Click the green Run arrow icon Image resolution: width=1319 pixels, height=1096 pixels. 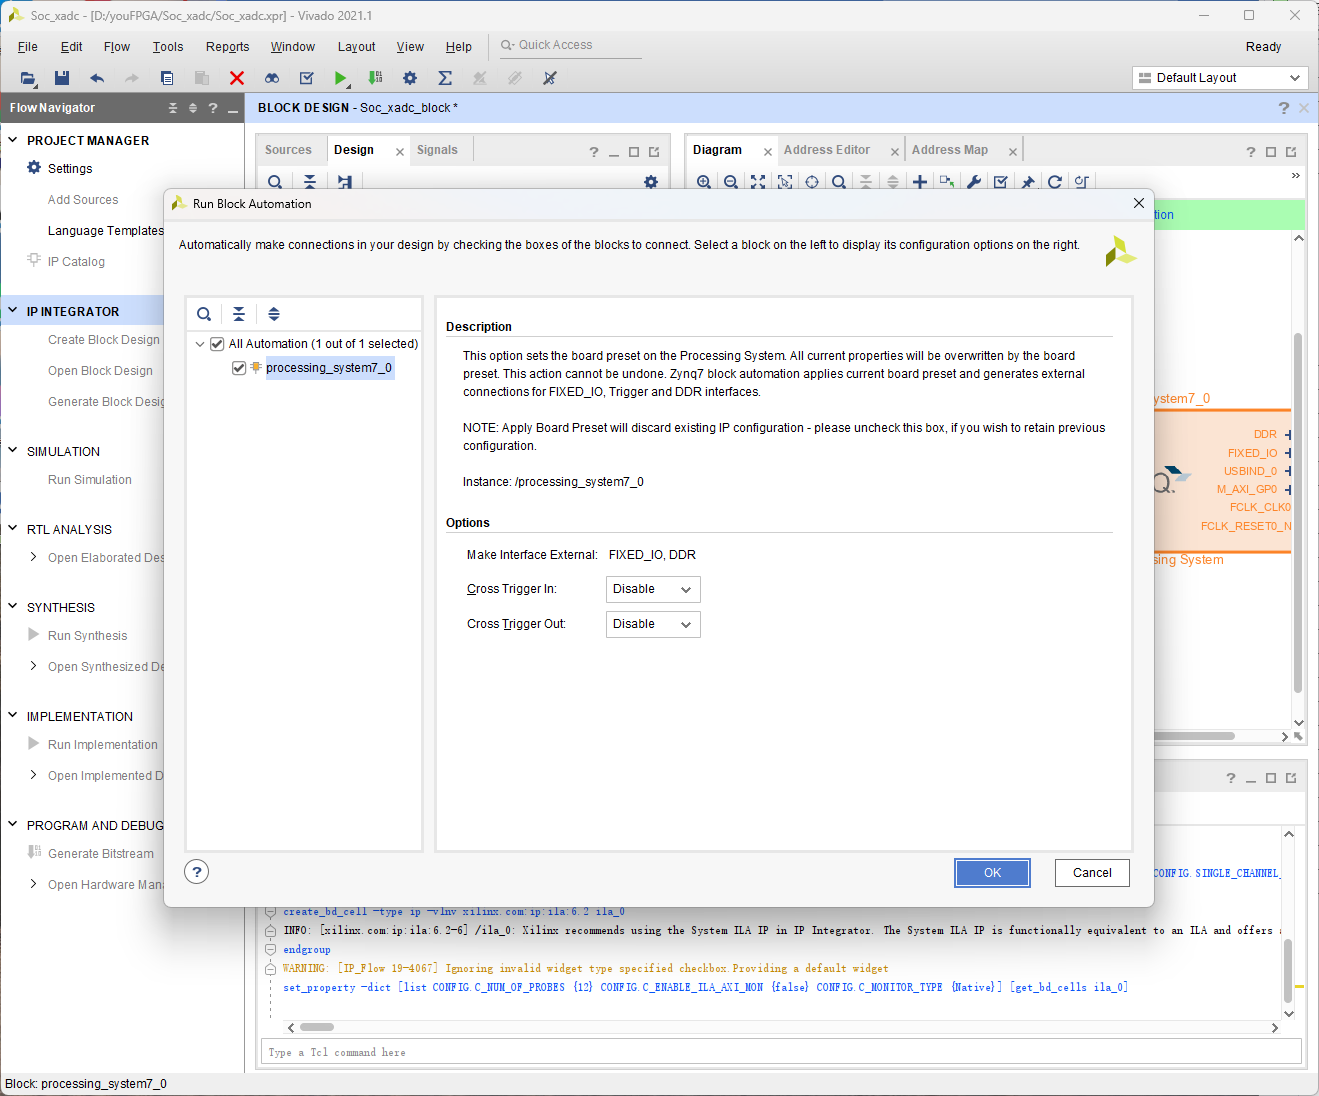[341, 78]
